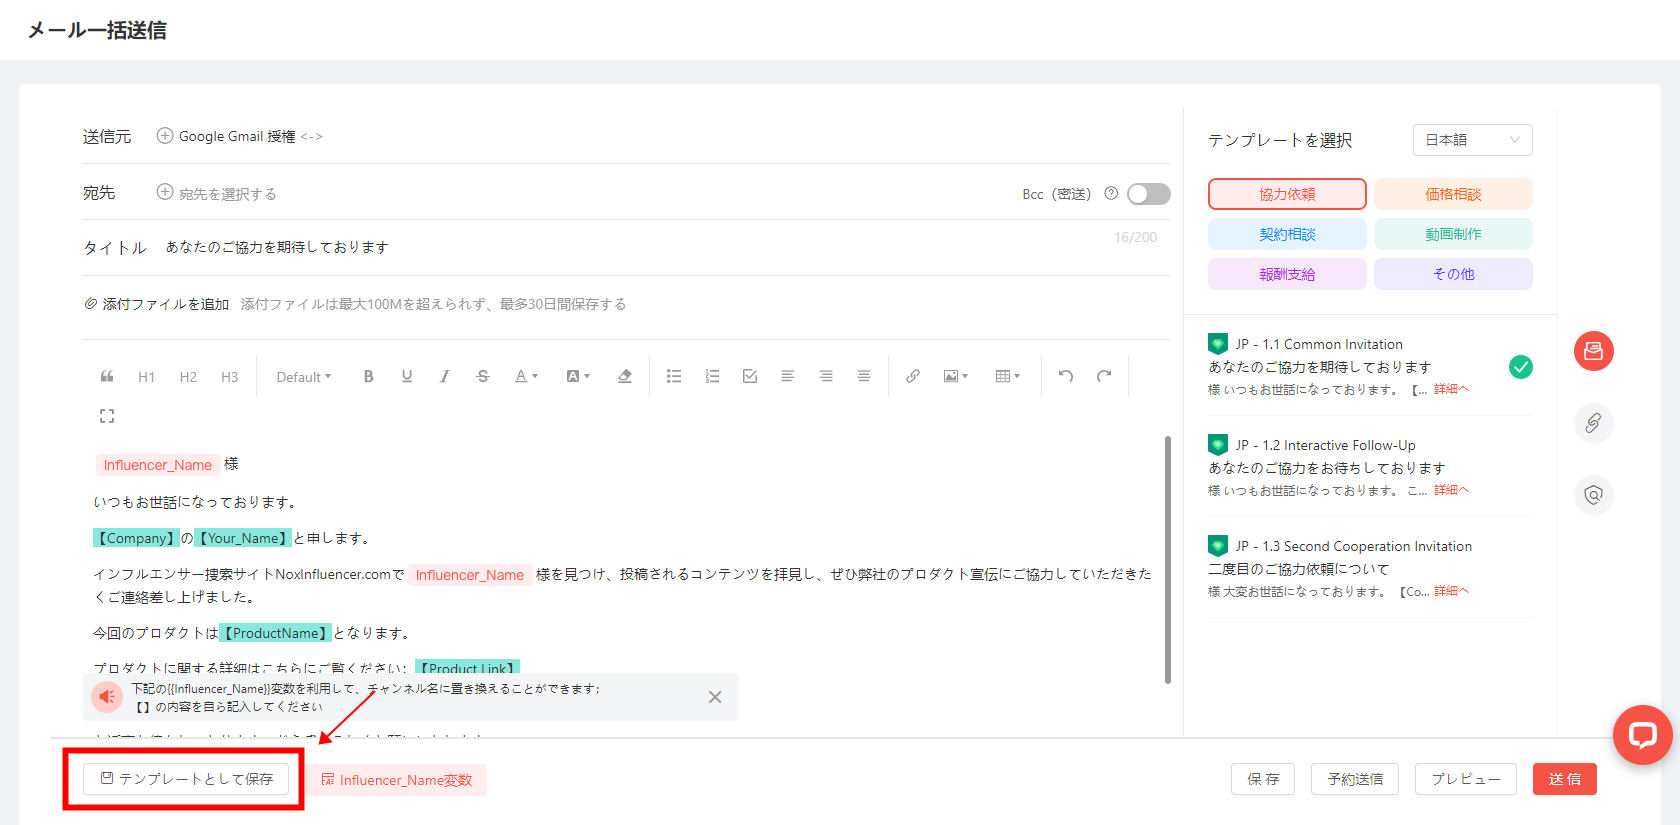Toggle italic formatting

point(445,377)
